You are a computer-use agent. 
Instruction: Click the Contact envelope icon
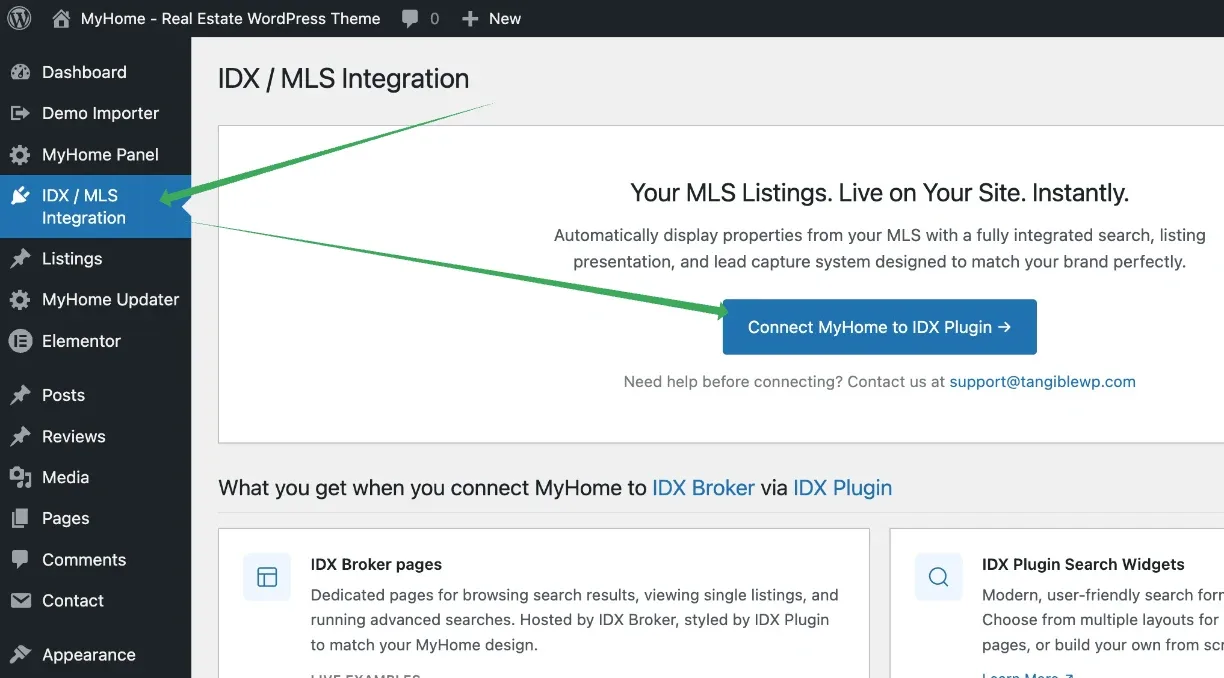20,601
